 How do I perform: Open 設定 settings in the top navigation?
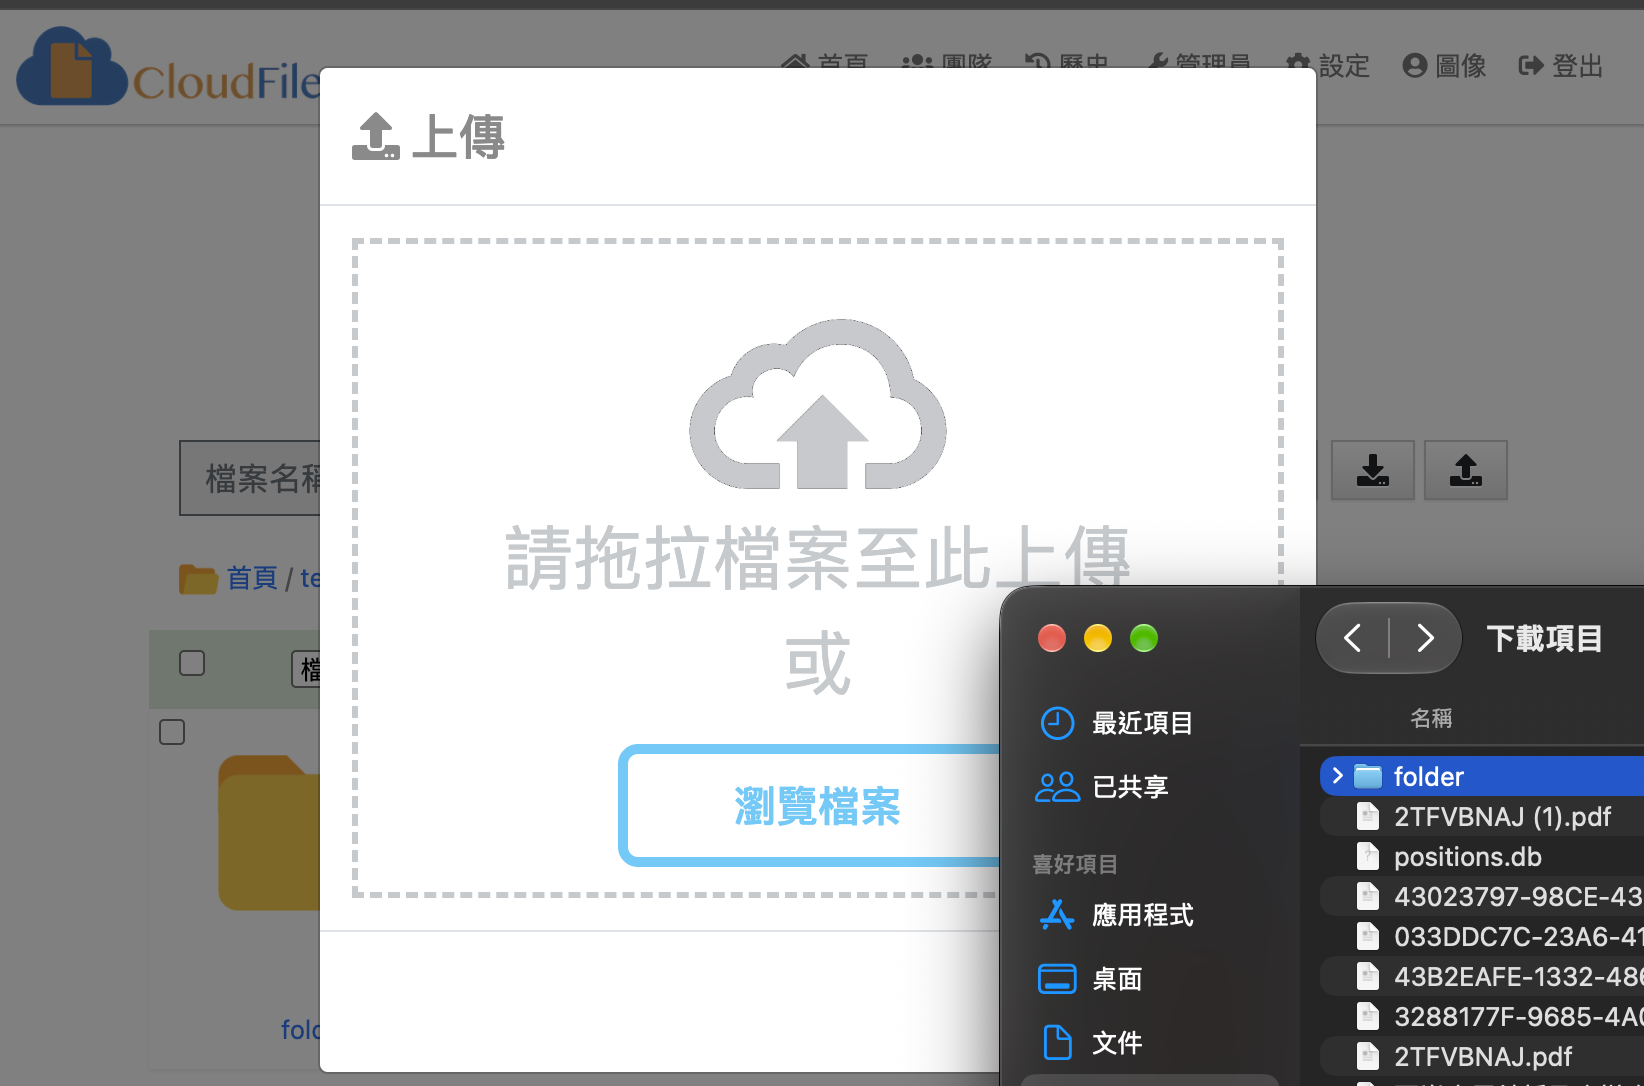pos(1328,66)
